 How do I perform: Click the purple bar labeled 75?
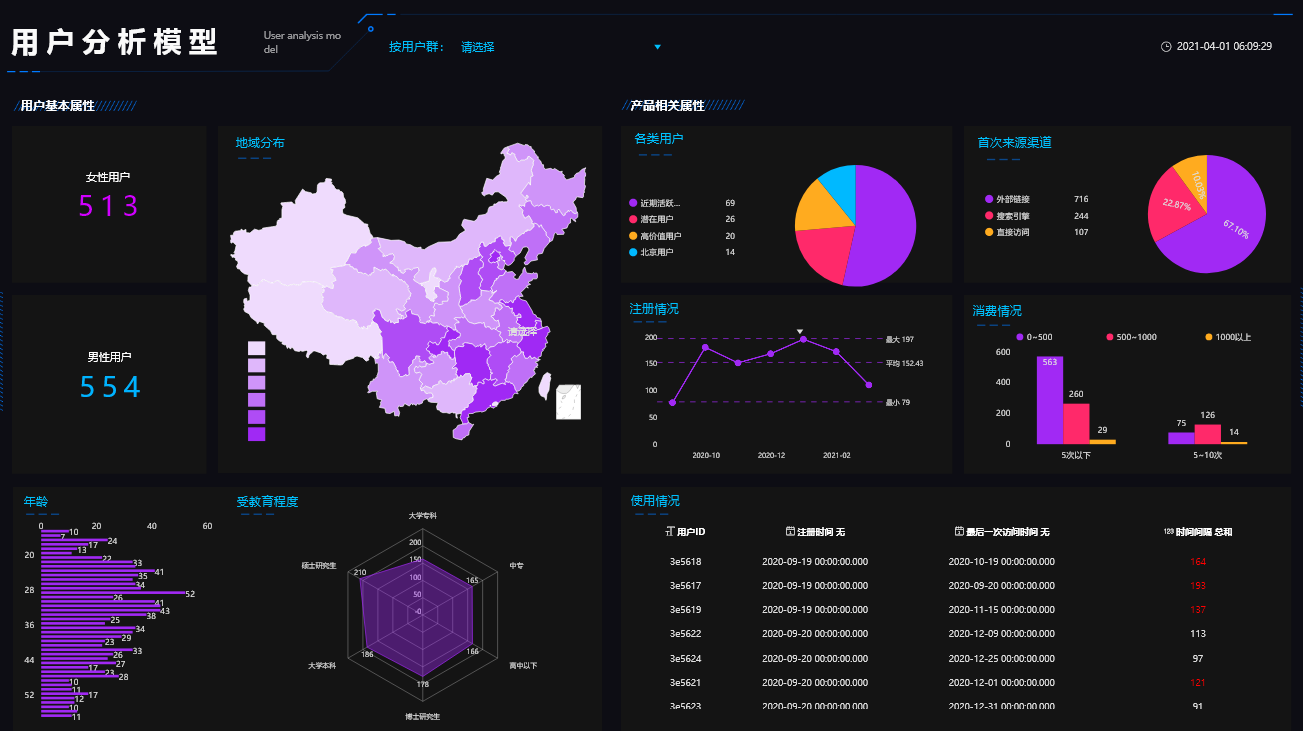(x=1181, y=438)
